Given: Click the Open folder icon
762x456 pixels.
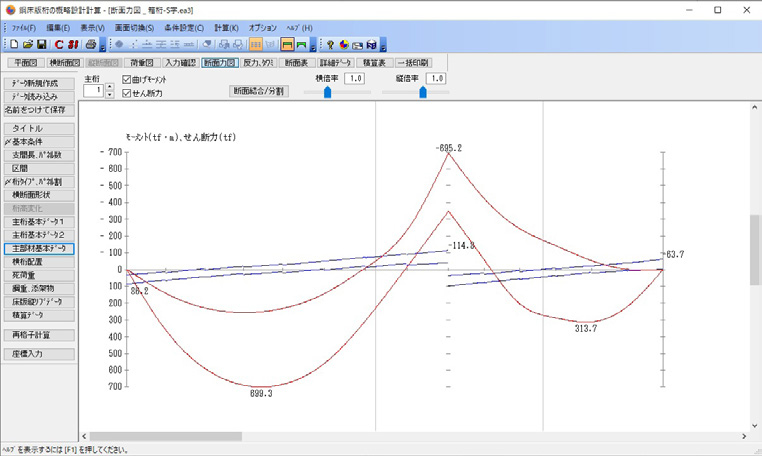Looking at the screenshot, I should click(x=28, y=45).
